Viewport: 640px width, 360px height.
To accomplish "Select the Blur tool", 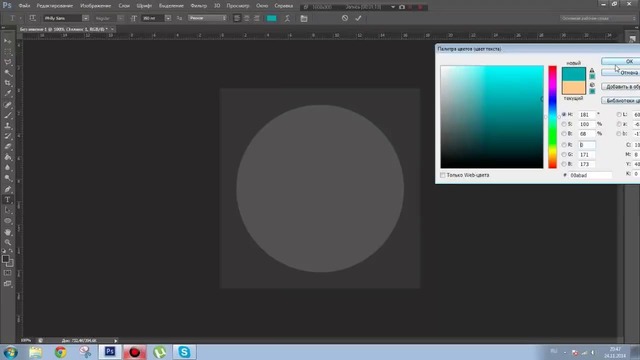I will tap(8, 168).
